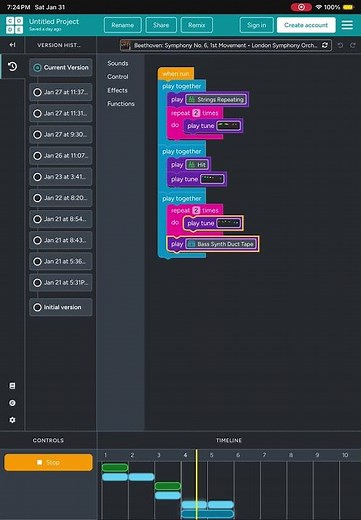Open the book documentation icon
The height and width of the screenshot is (520, 361).
pyautogui.click(x=12, y=386)
